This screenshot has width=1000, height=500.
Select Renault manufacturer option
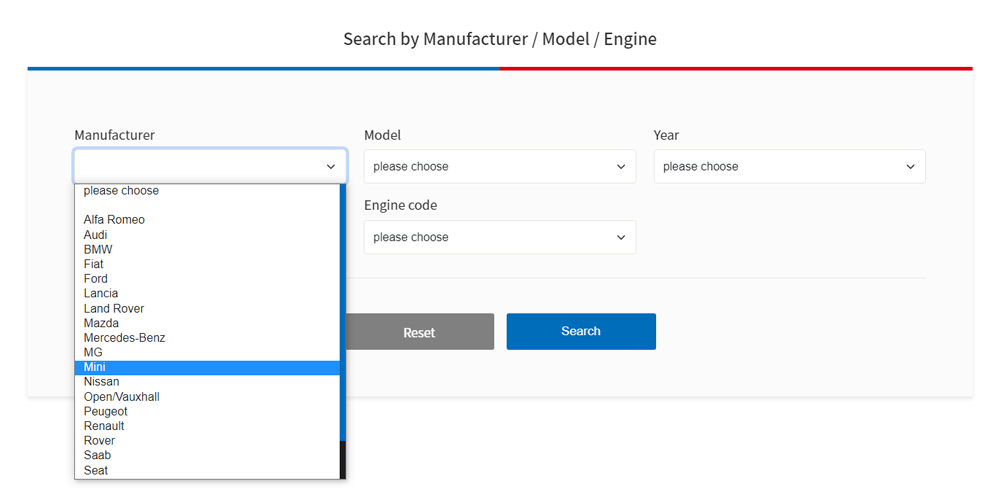[x=207, y=426]
